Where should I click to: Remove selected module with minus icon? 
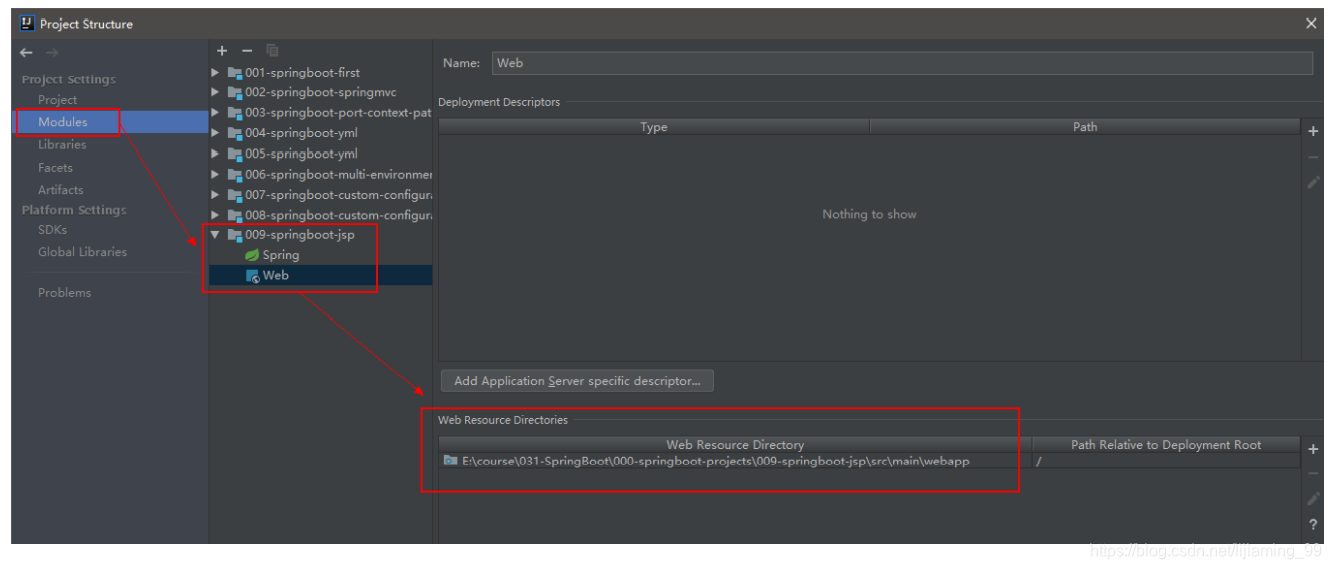247,51
